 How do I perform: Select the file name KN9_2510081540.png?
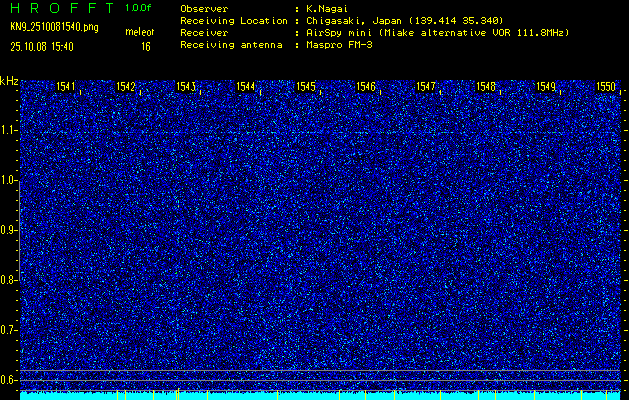pyautogui.click(x=57, y=27)
